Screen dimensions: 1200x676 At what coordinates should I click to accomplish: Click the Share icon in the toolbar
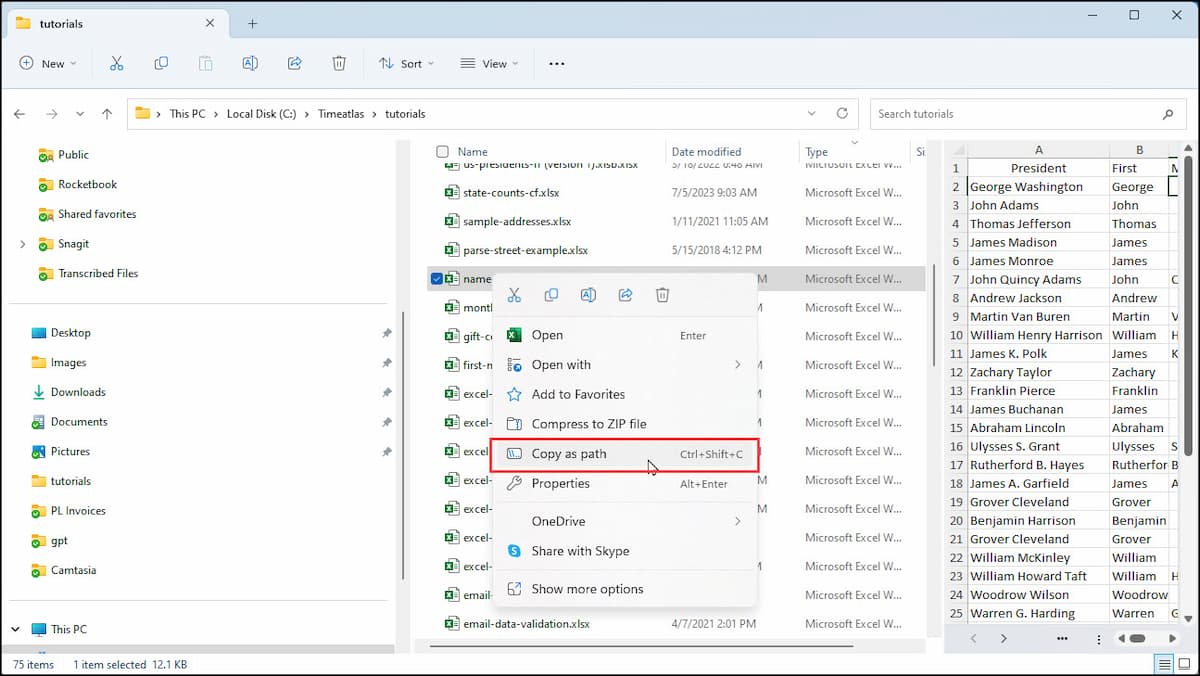pyautogui.click(x=295, y=63)
